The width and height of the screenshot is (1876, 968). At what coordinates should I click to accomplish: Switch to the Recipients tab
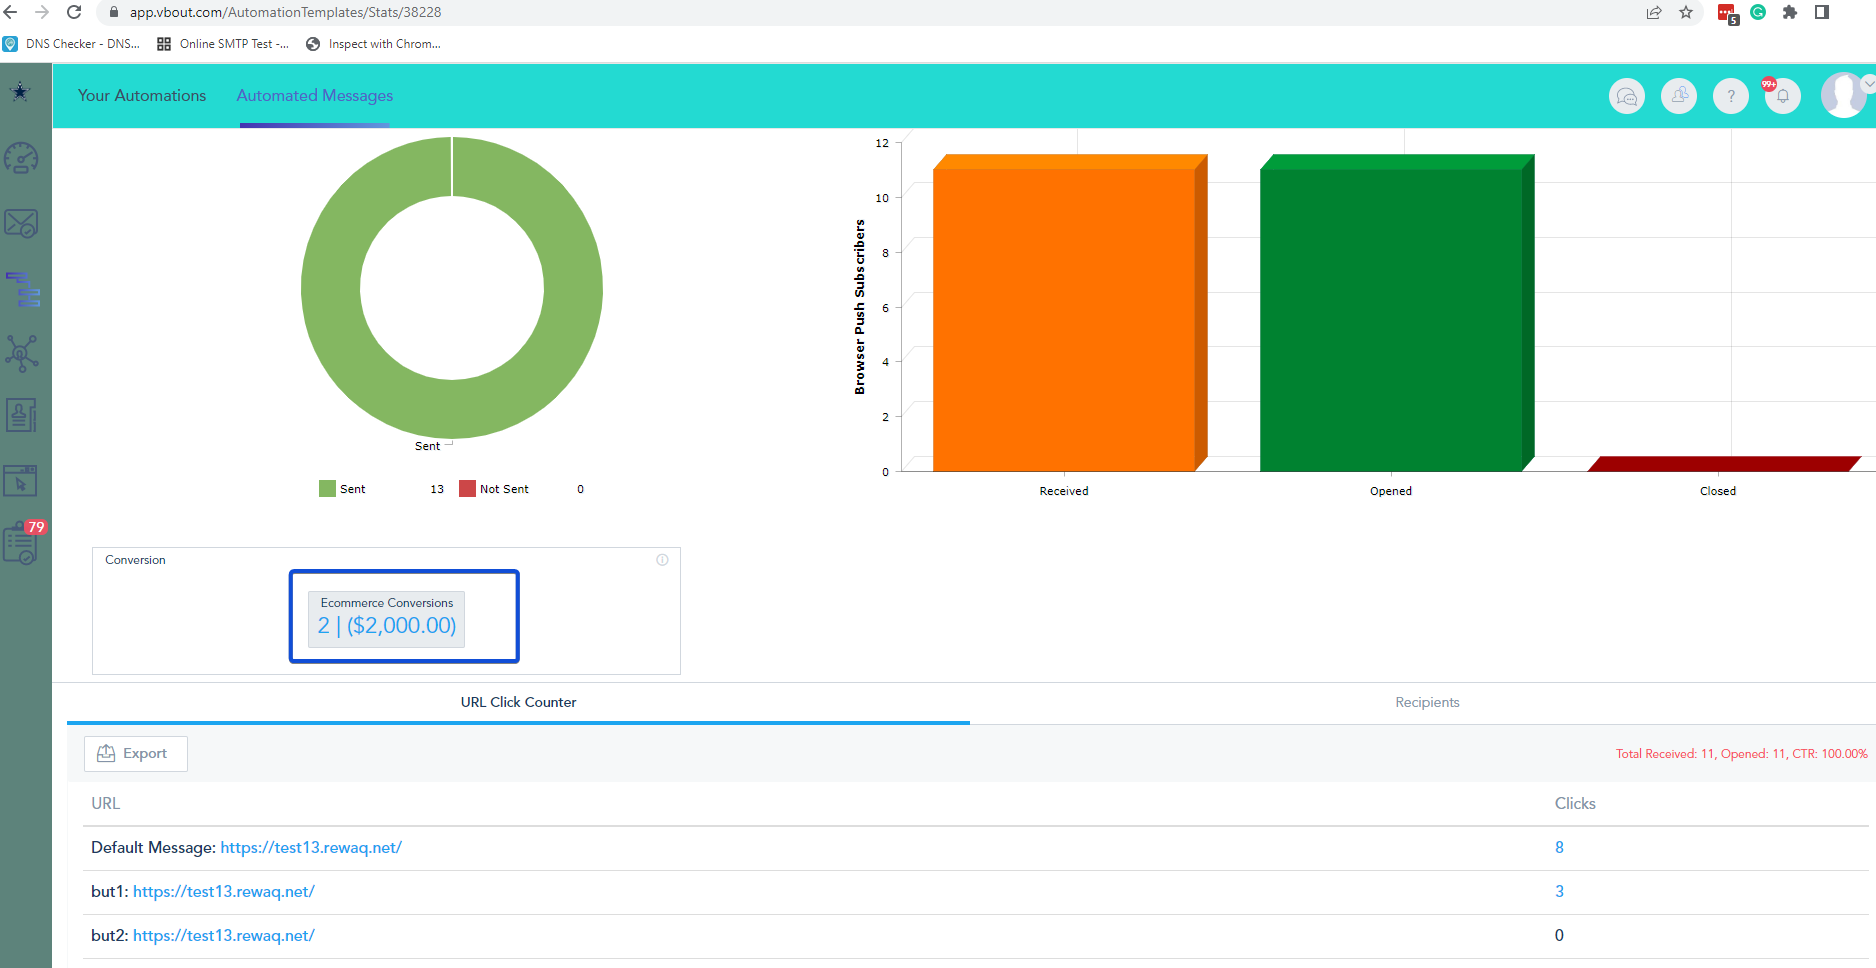pyautogui.click(x=1427, y=702)
